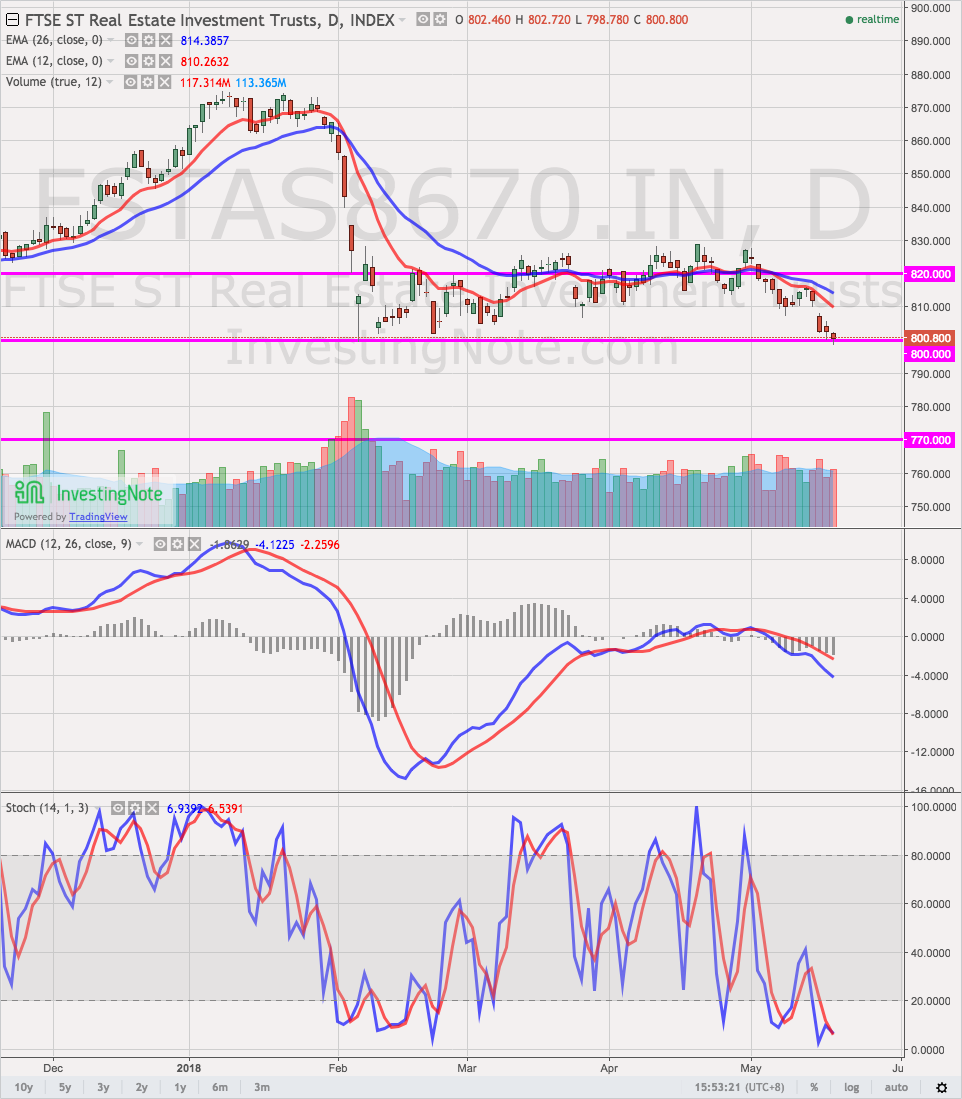Click the 820.000 price level label

932,274
